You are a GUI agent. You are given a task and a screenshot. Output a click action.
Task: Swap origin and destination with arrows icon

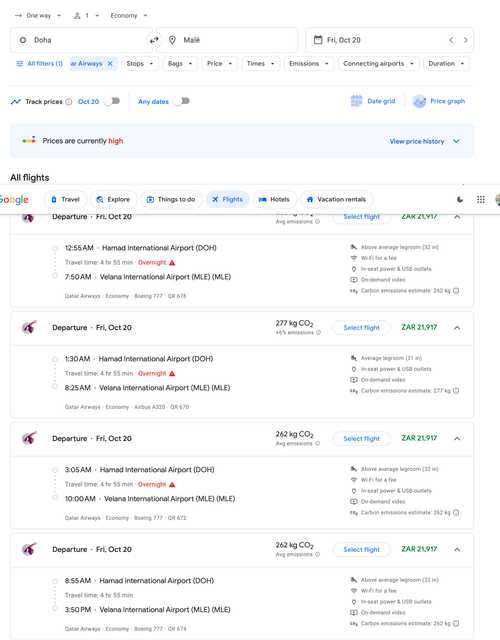[x=154, y=40]
